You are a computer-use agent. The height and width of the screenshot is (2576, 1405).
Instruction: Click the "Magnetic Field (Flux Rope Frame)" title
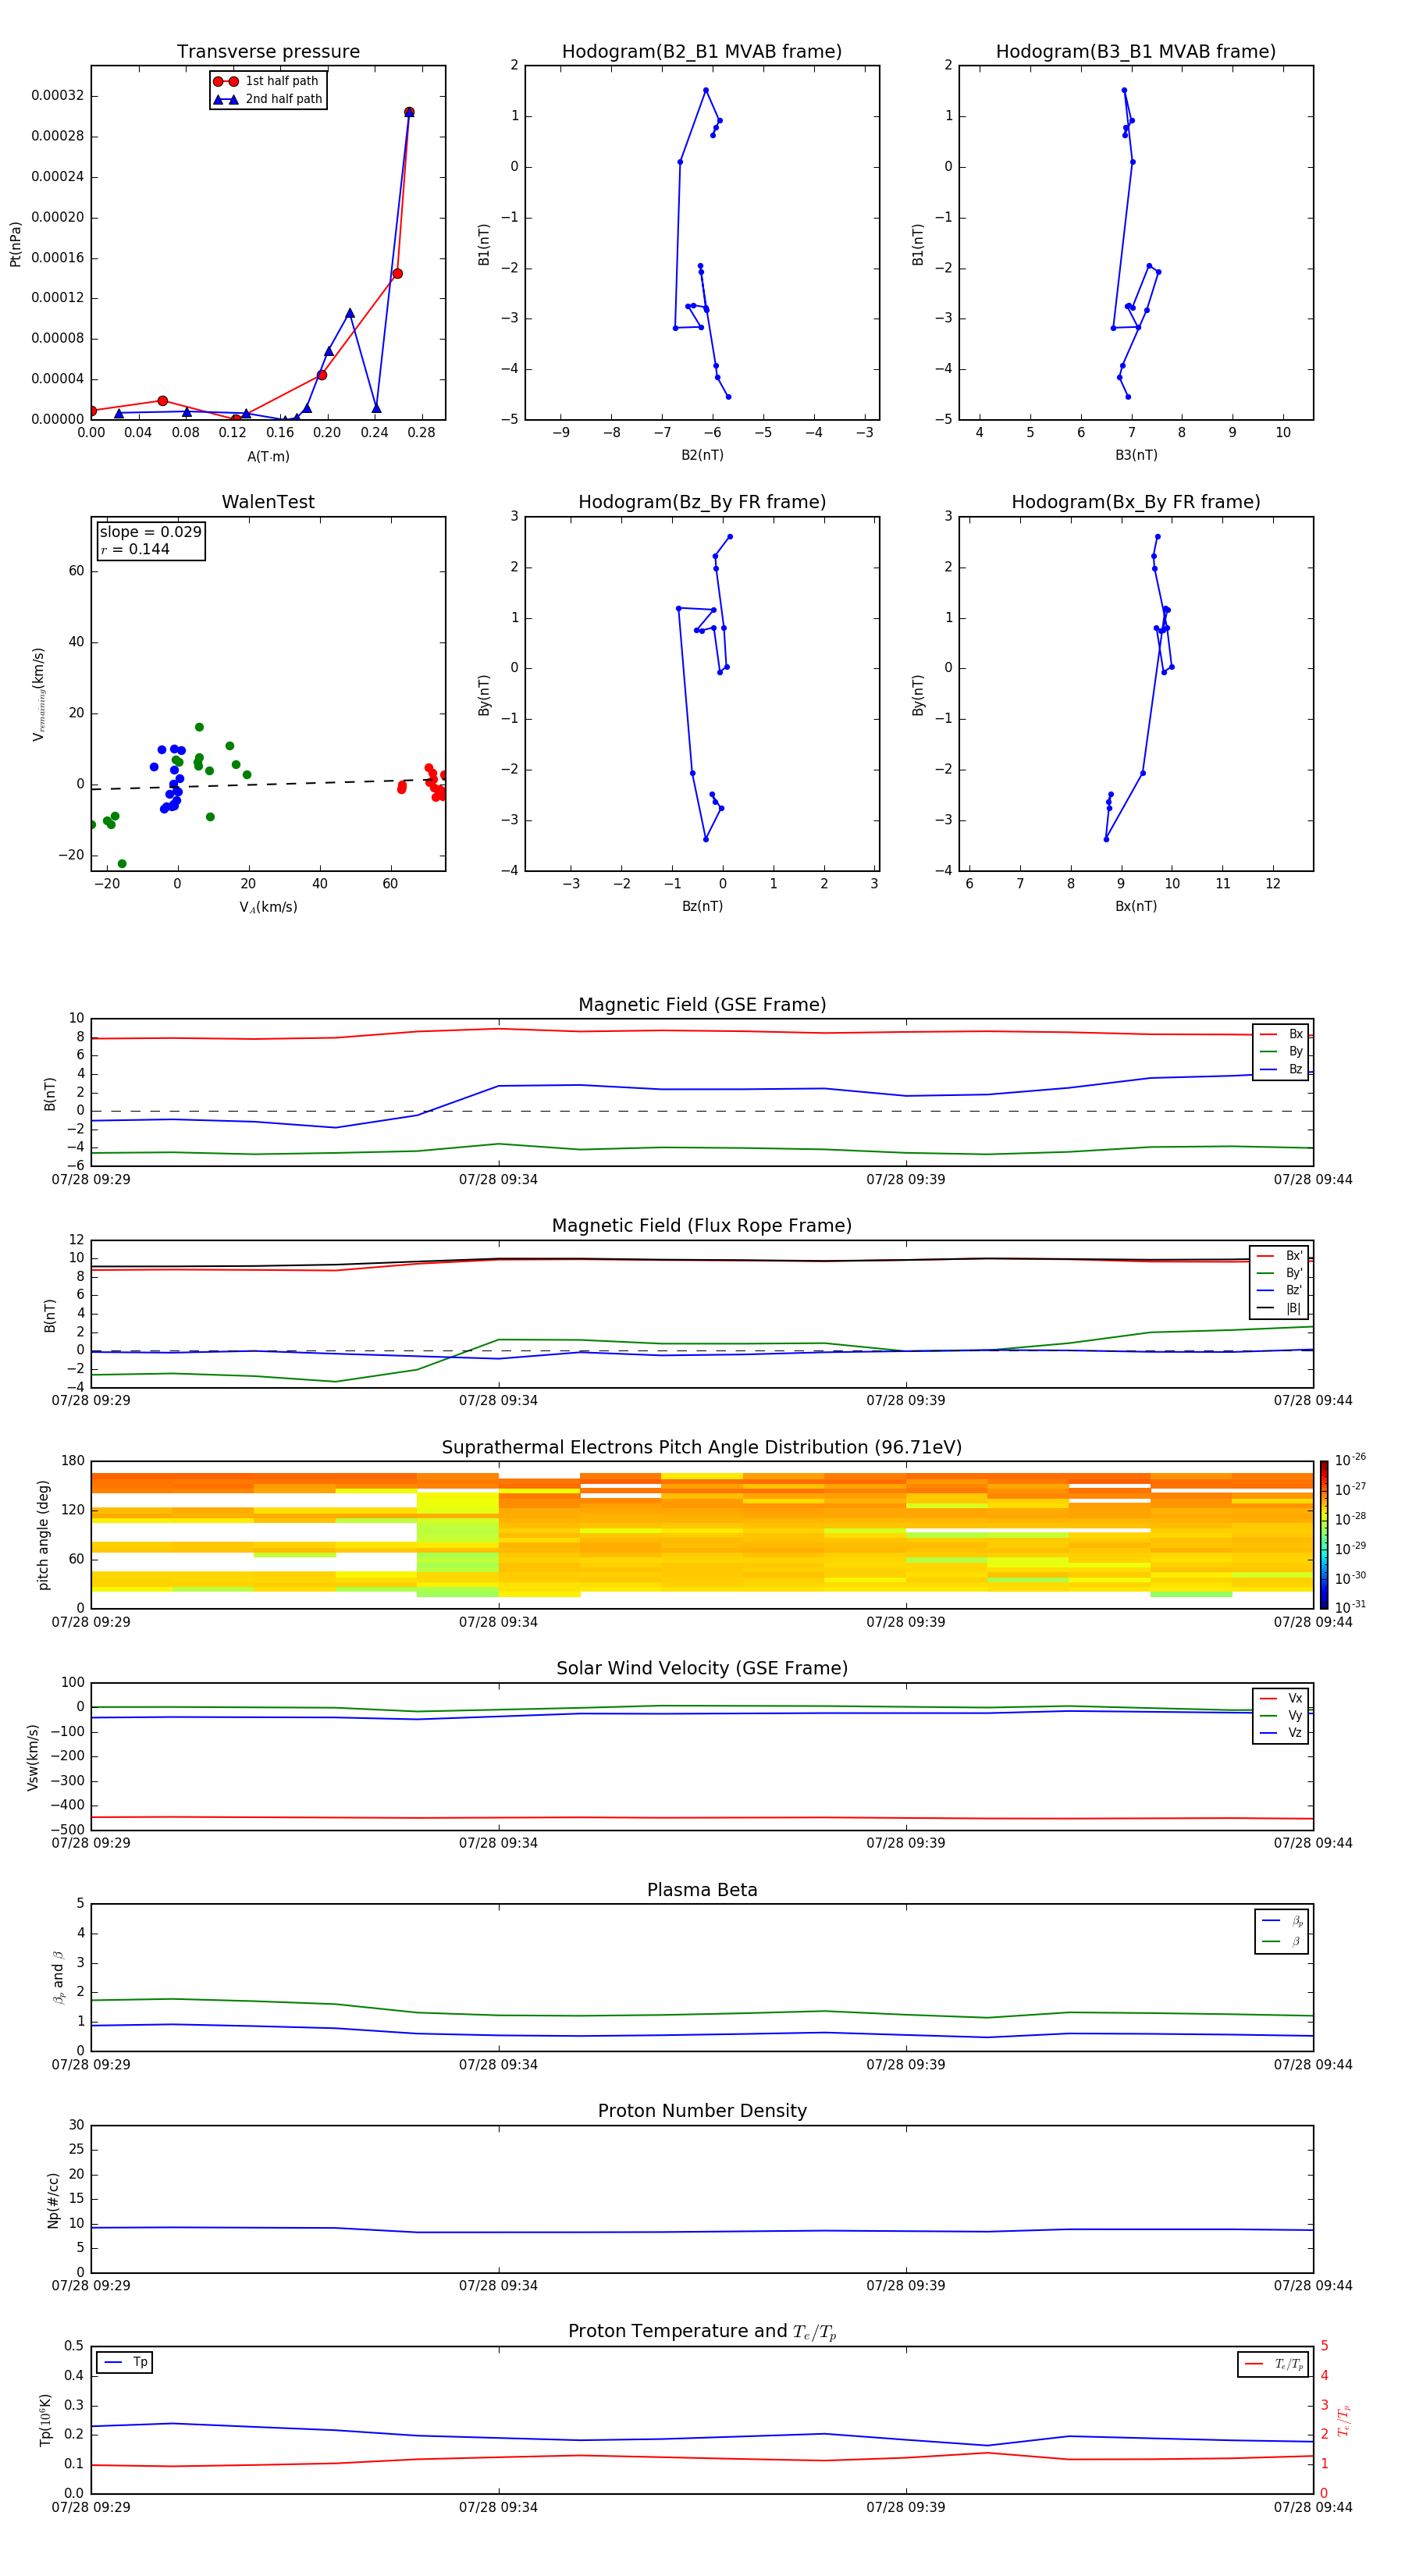click(702, 1226)
